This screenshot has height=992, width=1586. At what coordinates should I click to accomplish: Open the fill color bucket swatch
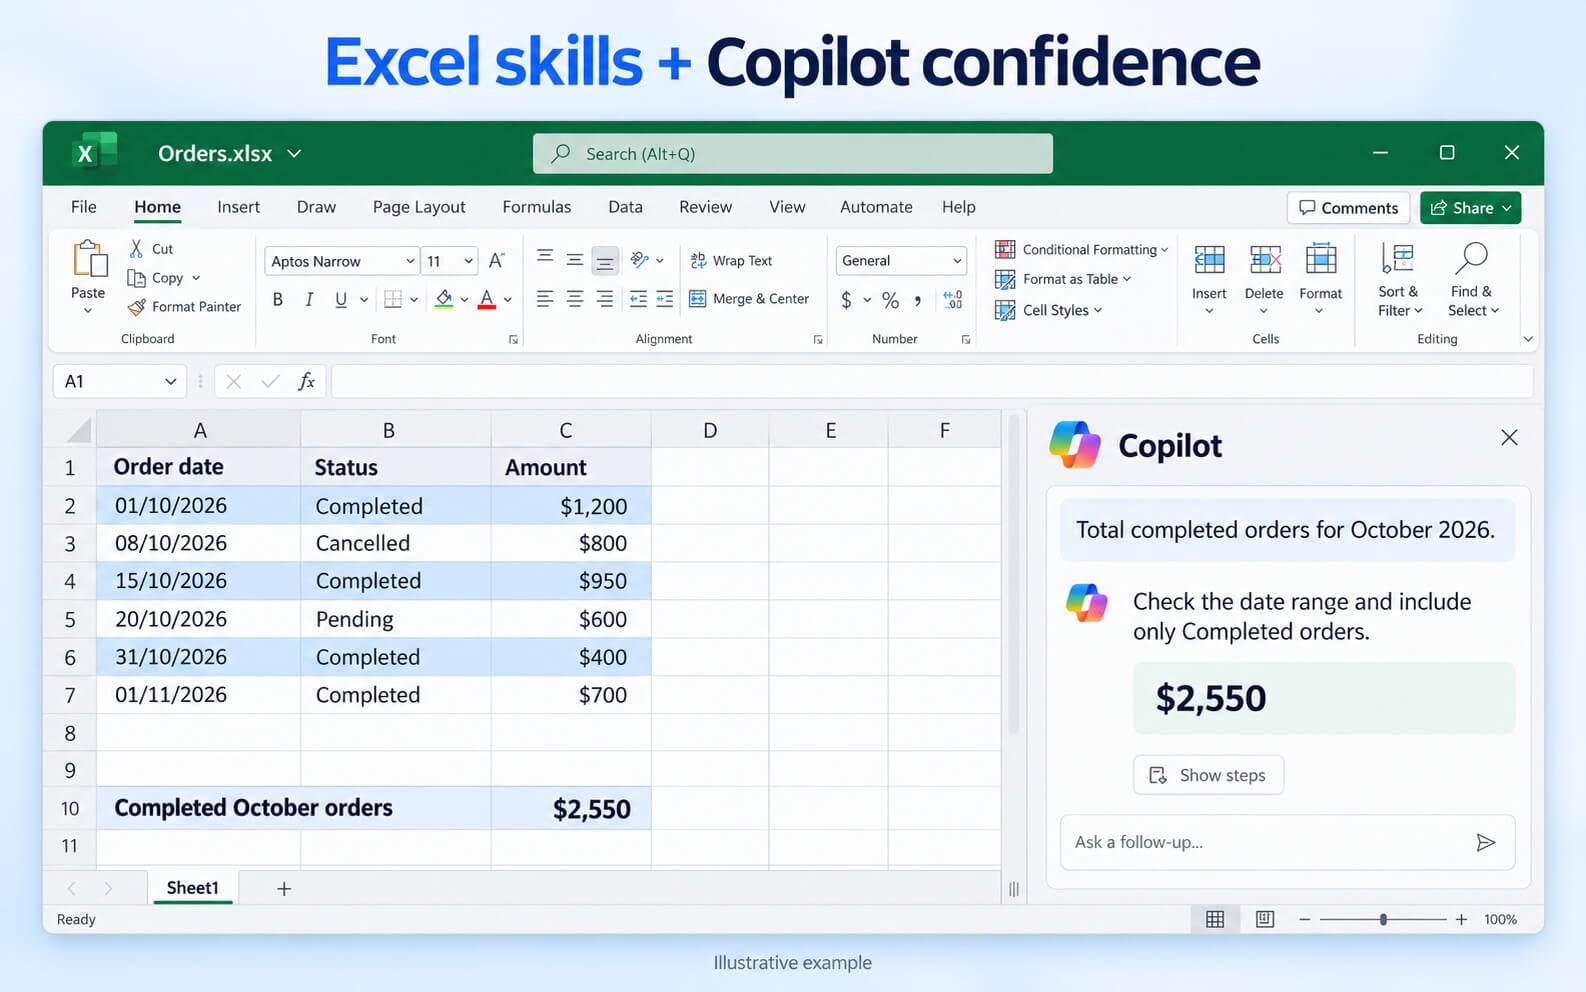tap(444, 299)
